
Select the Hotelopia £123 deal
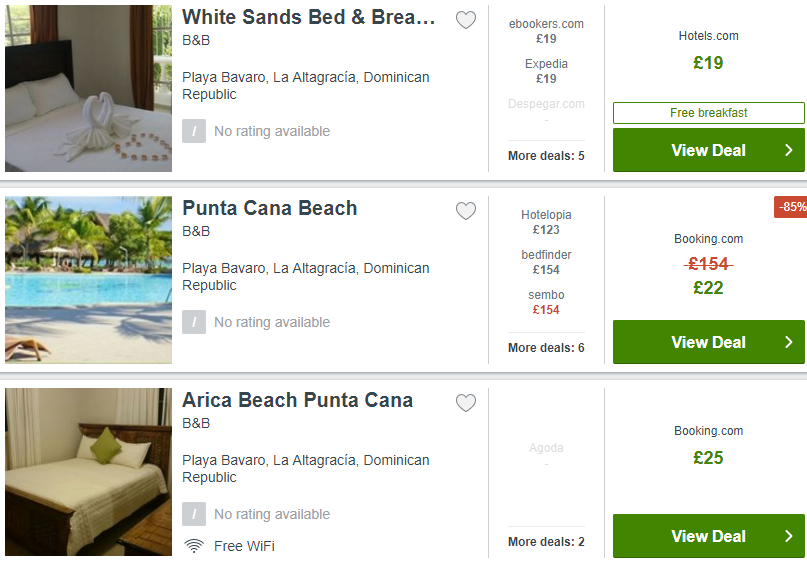pyautogui.click(x=546, y=222)
